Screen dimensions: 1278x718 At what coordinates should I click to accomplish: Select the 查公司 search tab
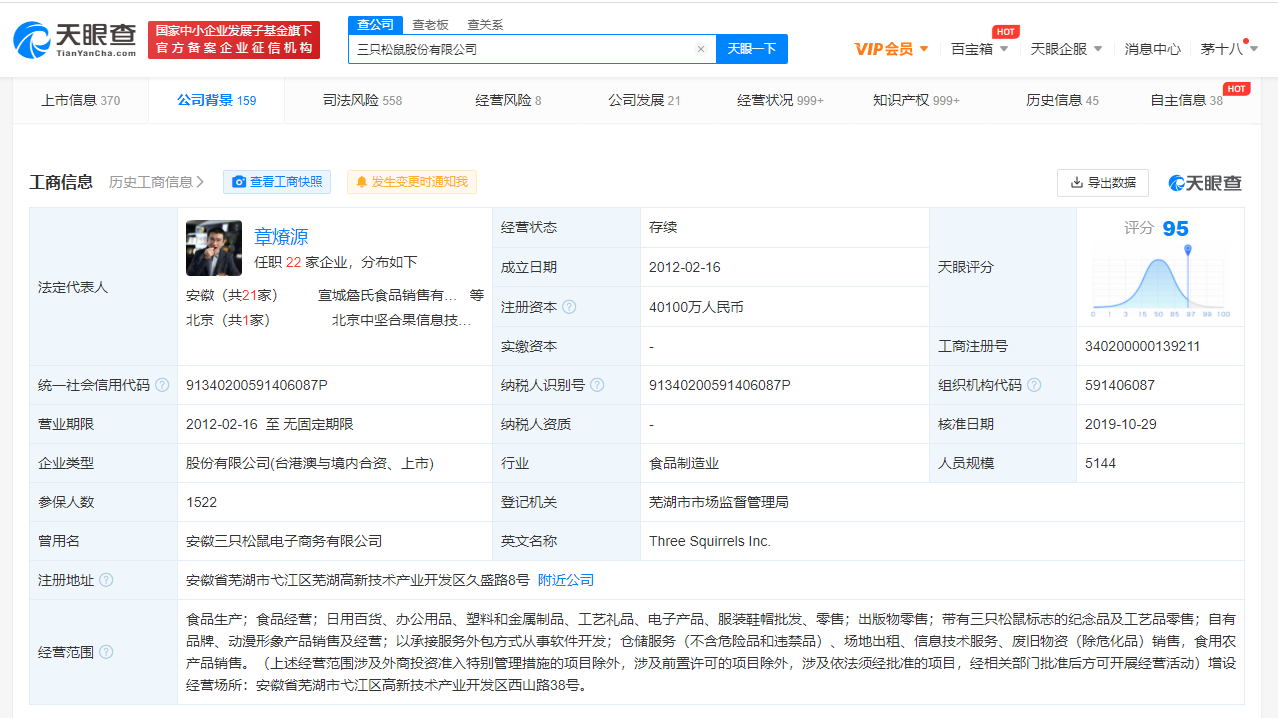tap(376, 24)
